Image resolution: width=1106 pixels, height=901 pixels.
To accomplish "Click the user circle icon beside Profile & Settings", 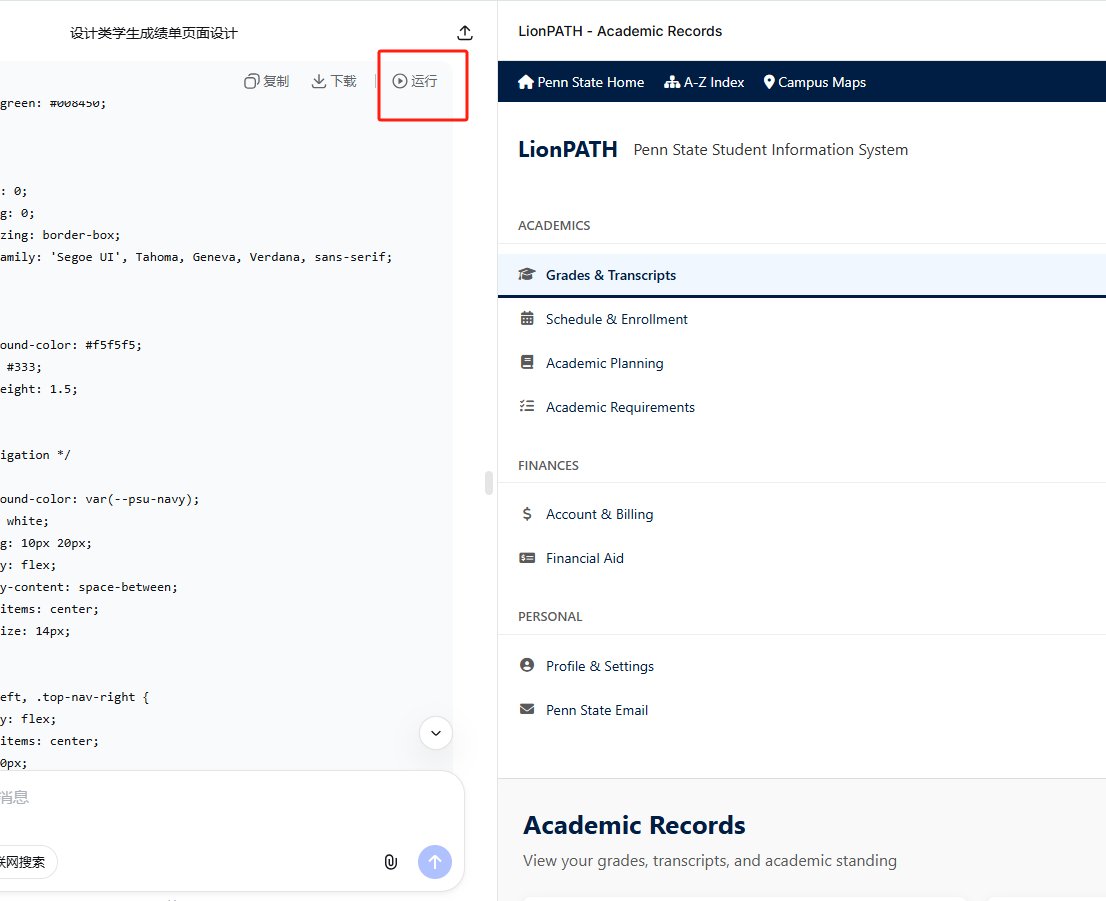I will point(527,665).
